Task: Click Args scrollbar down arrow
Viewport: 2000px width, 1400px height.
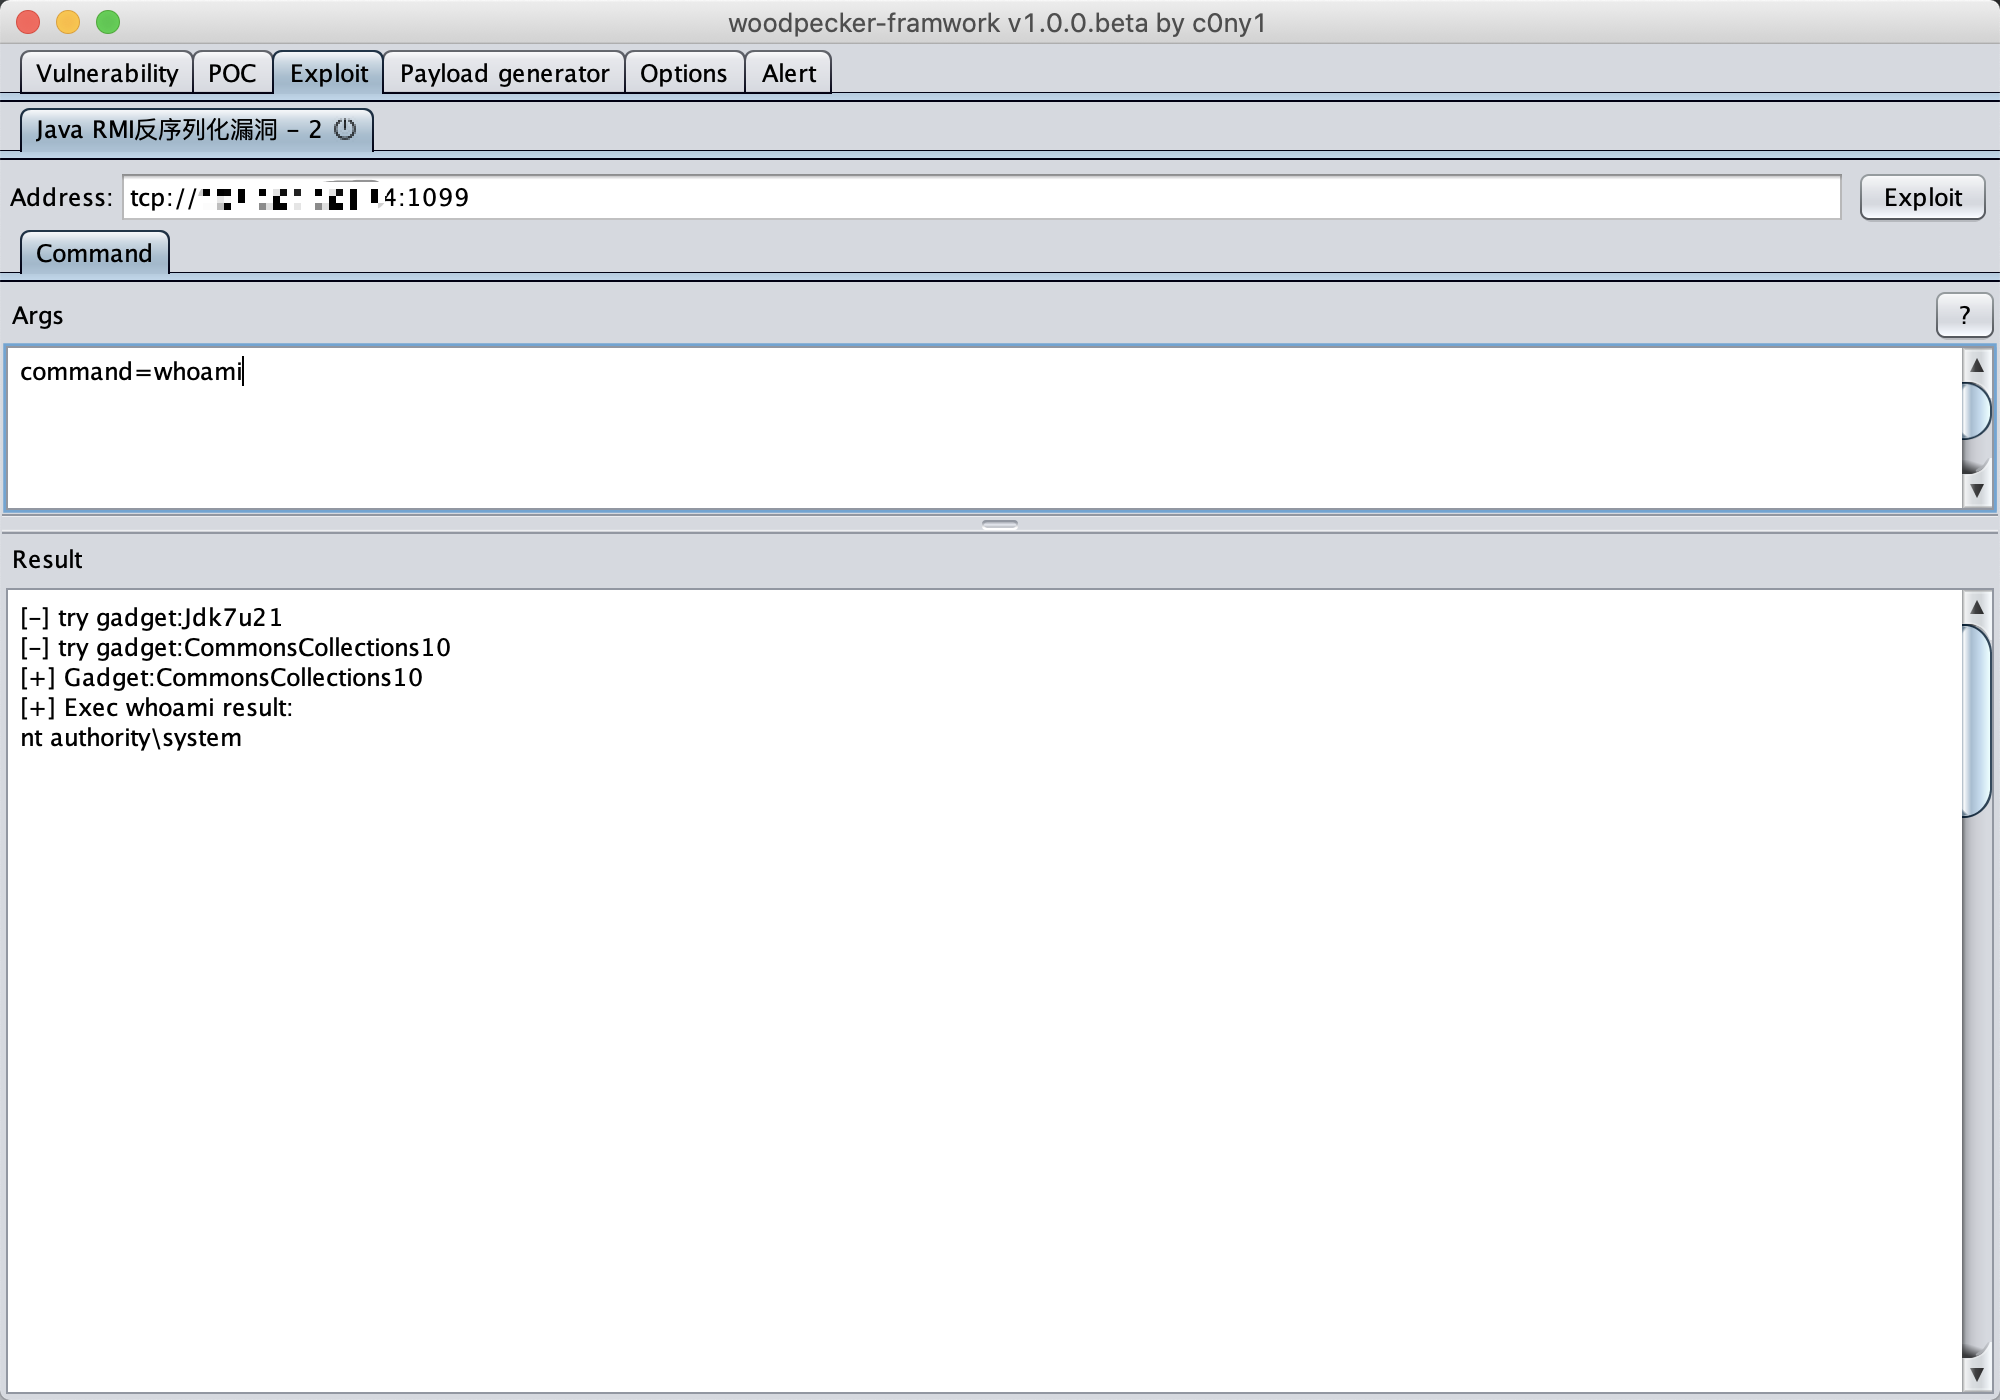Action: [1976, 491]
